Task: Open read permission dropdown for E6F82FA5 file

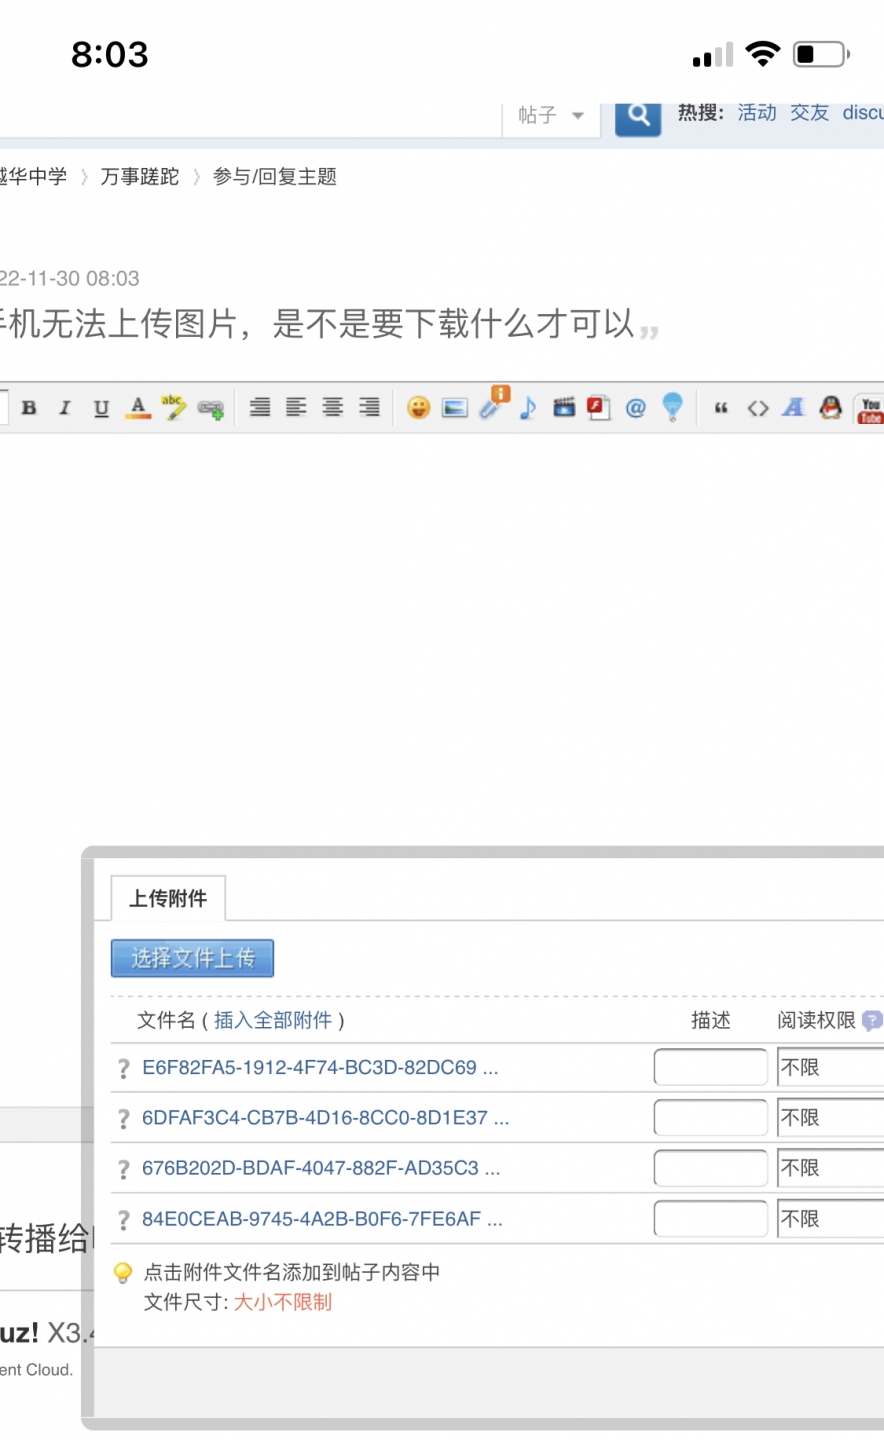Action: pos(830,1067)
